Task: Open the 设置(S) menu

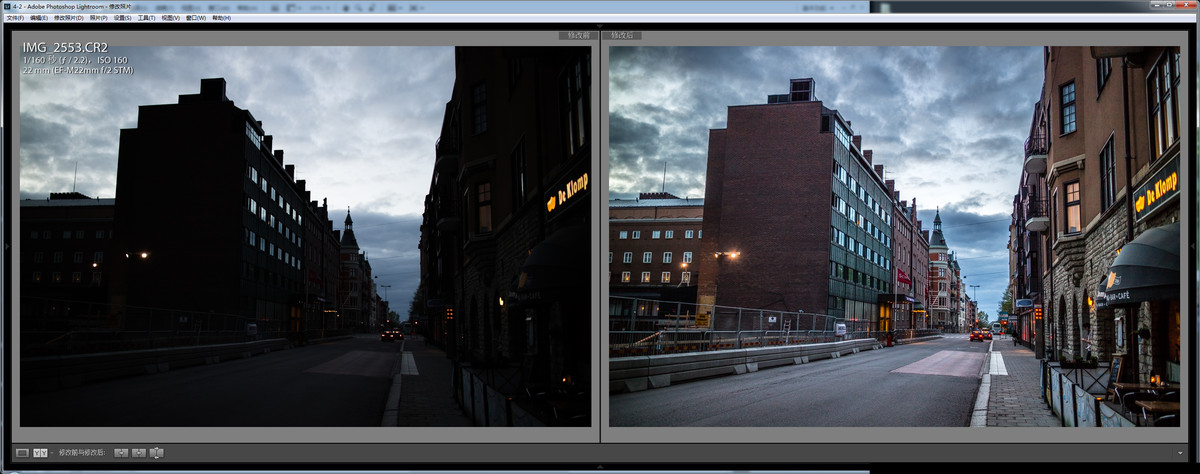Action: point(122,18)
